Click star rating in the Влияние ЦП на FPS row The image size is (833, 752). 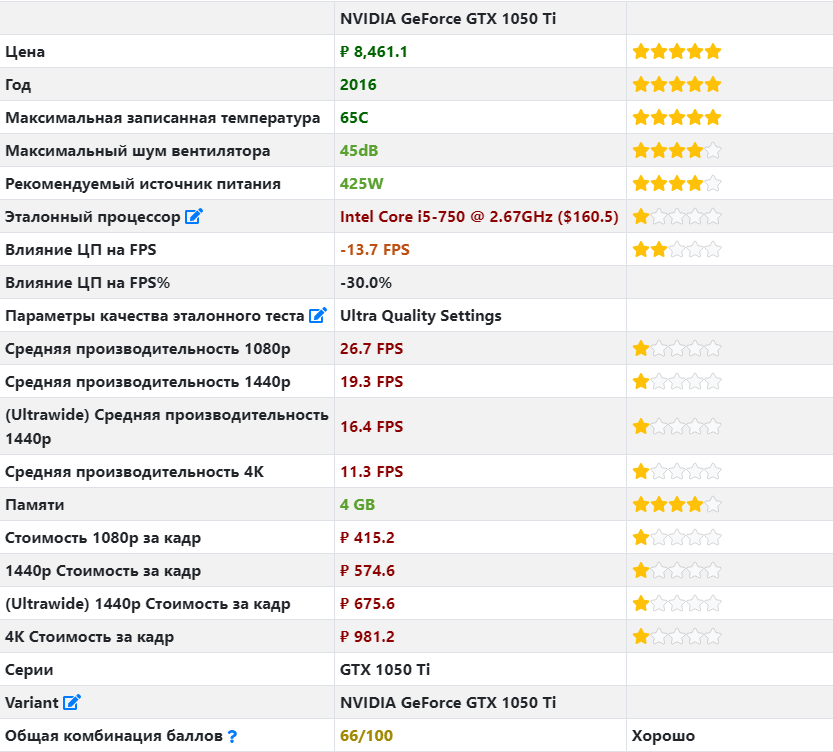point(677,250)
